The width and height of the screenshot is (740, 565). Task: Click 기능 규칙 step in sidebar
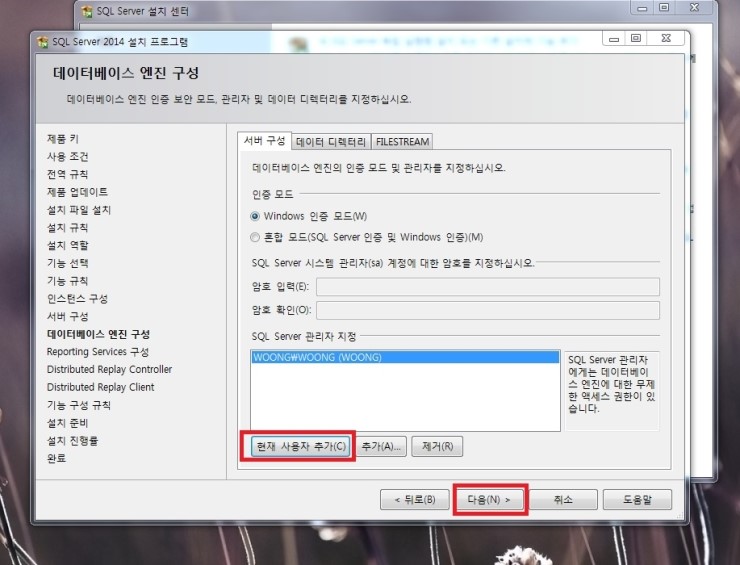[67, 281]
